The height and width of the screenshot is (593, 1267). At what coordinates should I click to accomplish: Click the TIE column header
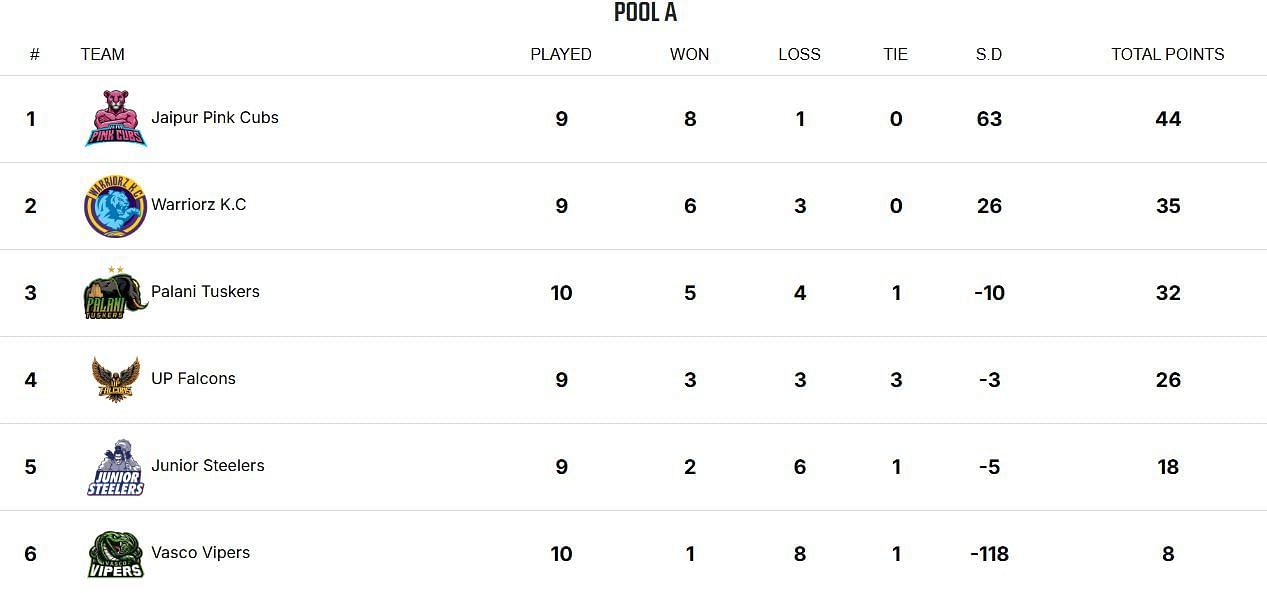(895, 54)
